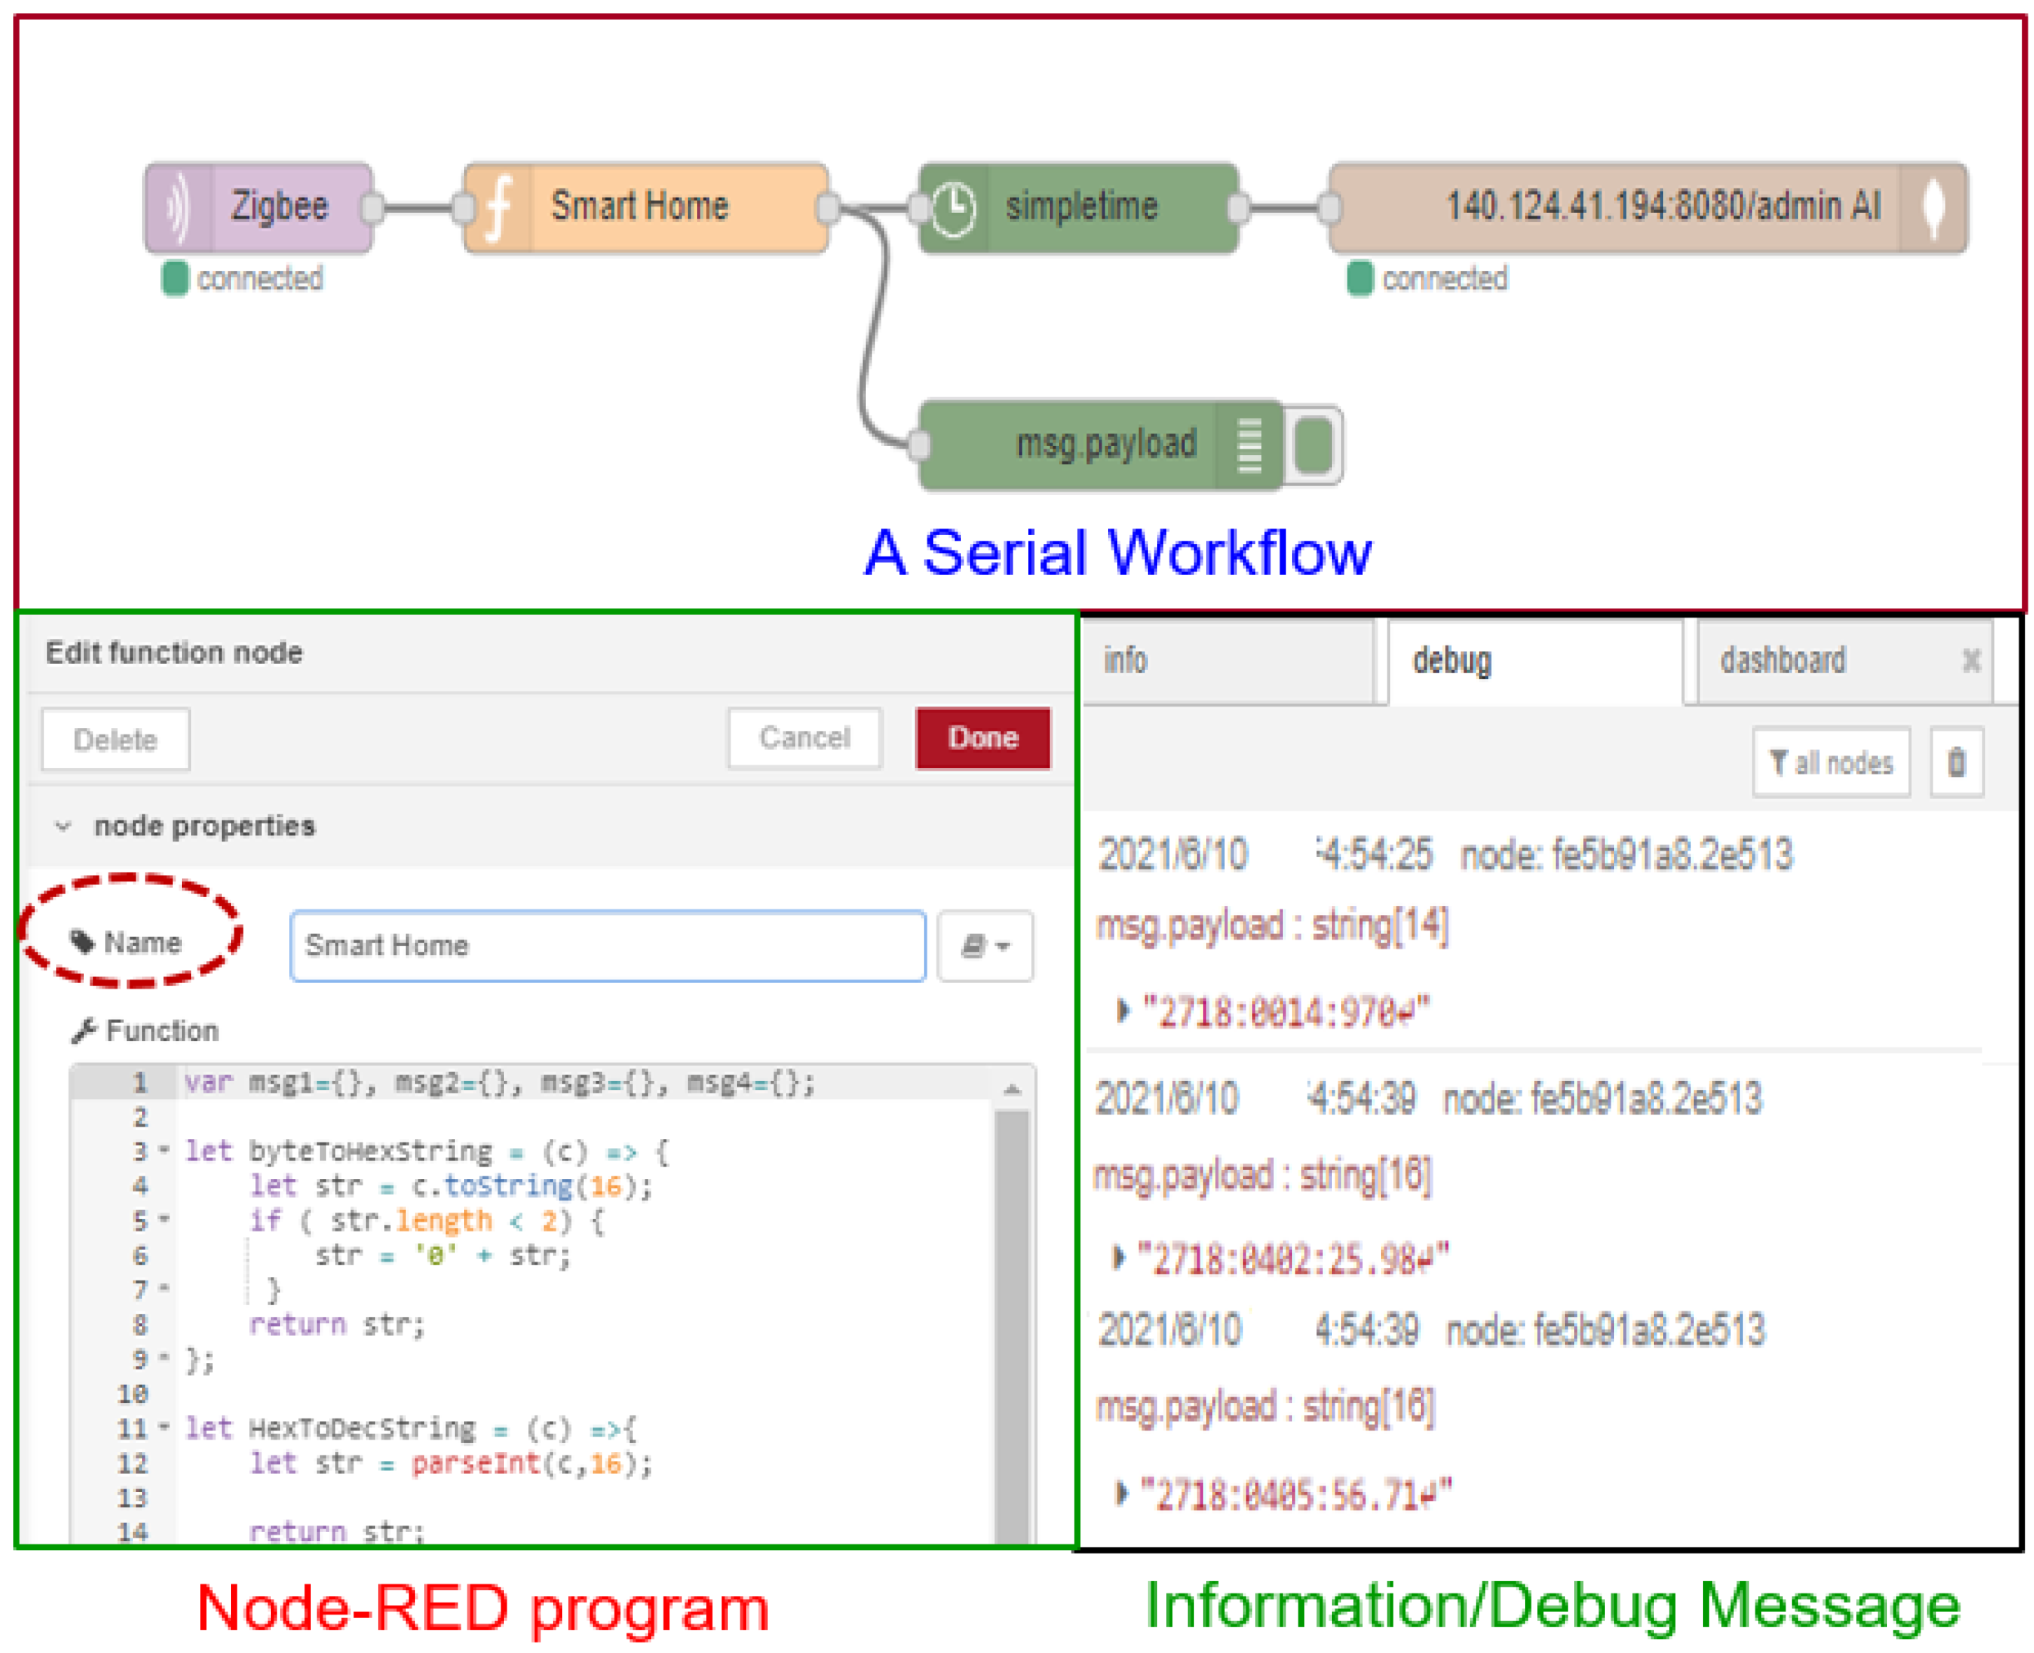Click the Smart Home name input field
Image resolution: width=2034 pixels, height=1653 pixels.
point(607,945)
